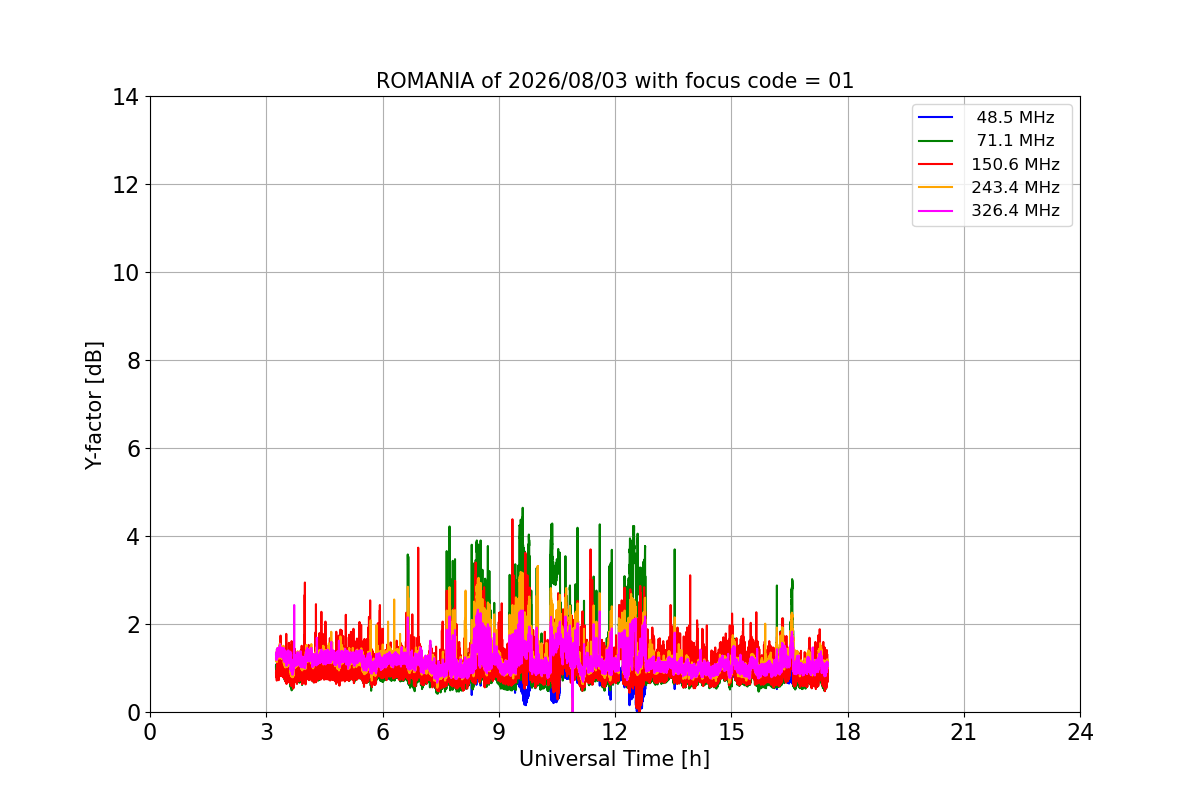
Task: Click the Universal Time [h] axis label
Action: [x=614, y=759]
